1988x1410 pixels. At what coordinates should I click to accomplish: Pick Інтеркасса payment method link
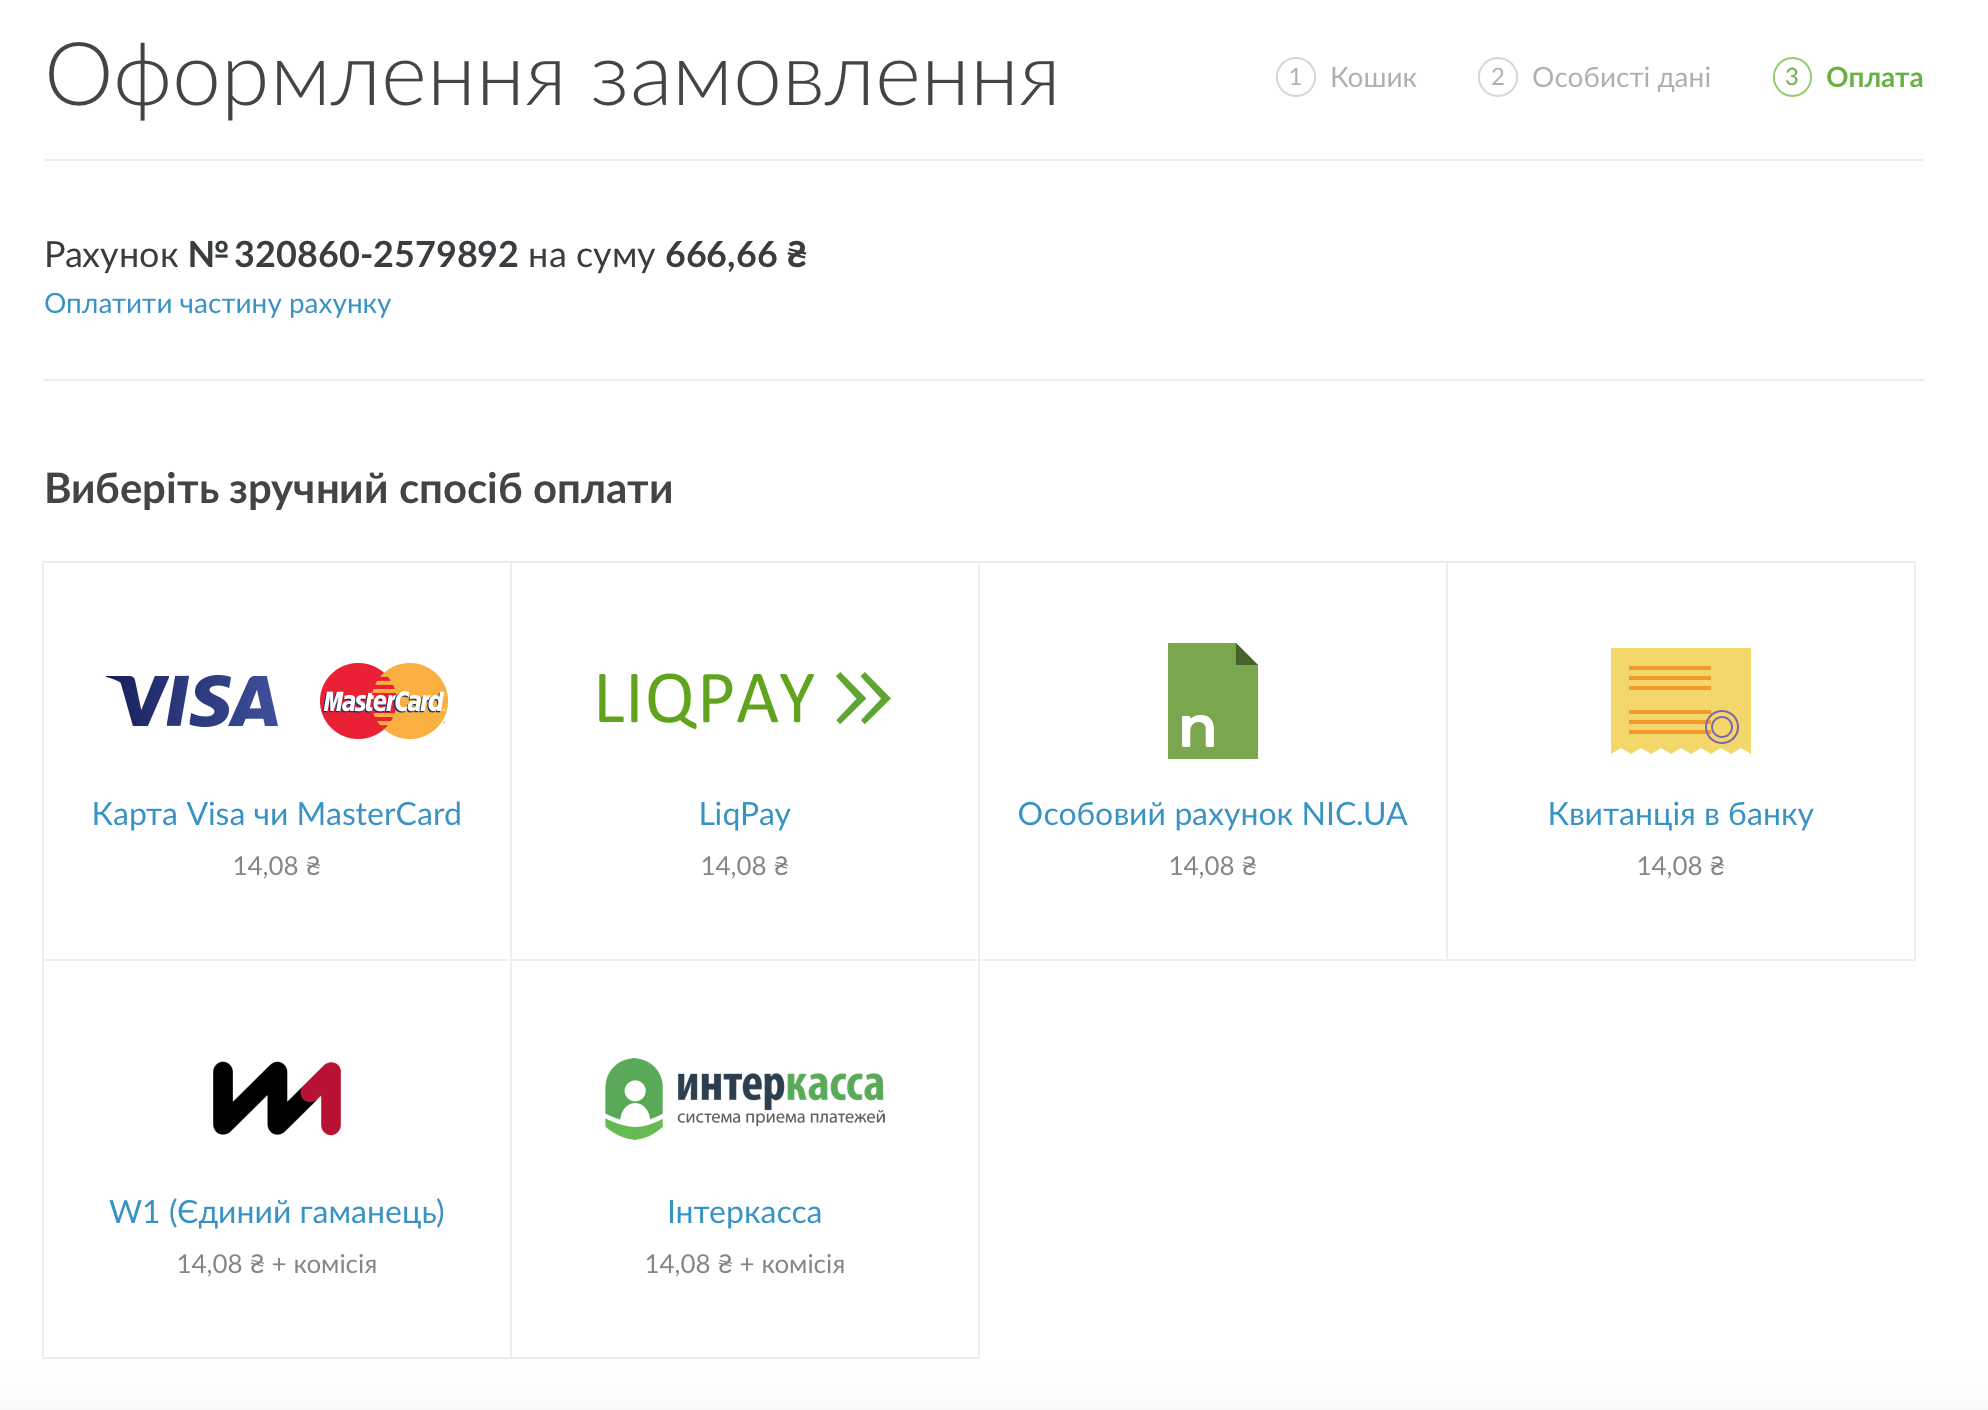pyautogui.click(x=745, y=1212)
